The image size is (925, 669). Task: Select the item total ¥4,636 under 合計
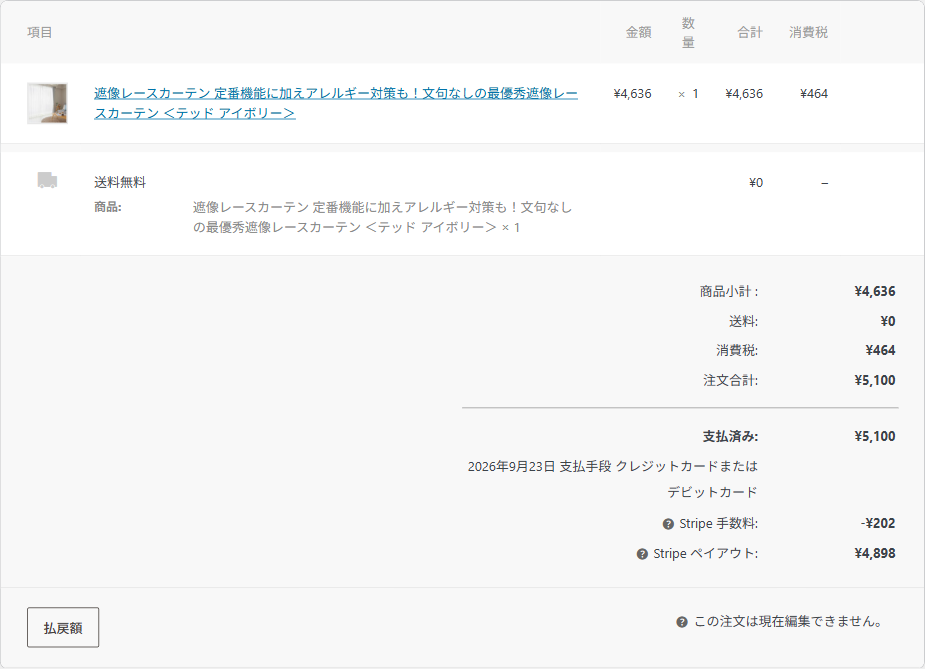(744, 94)
